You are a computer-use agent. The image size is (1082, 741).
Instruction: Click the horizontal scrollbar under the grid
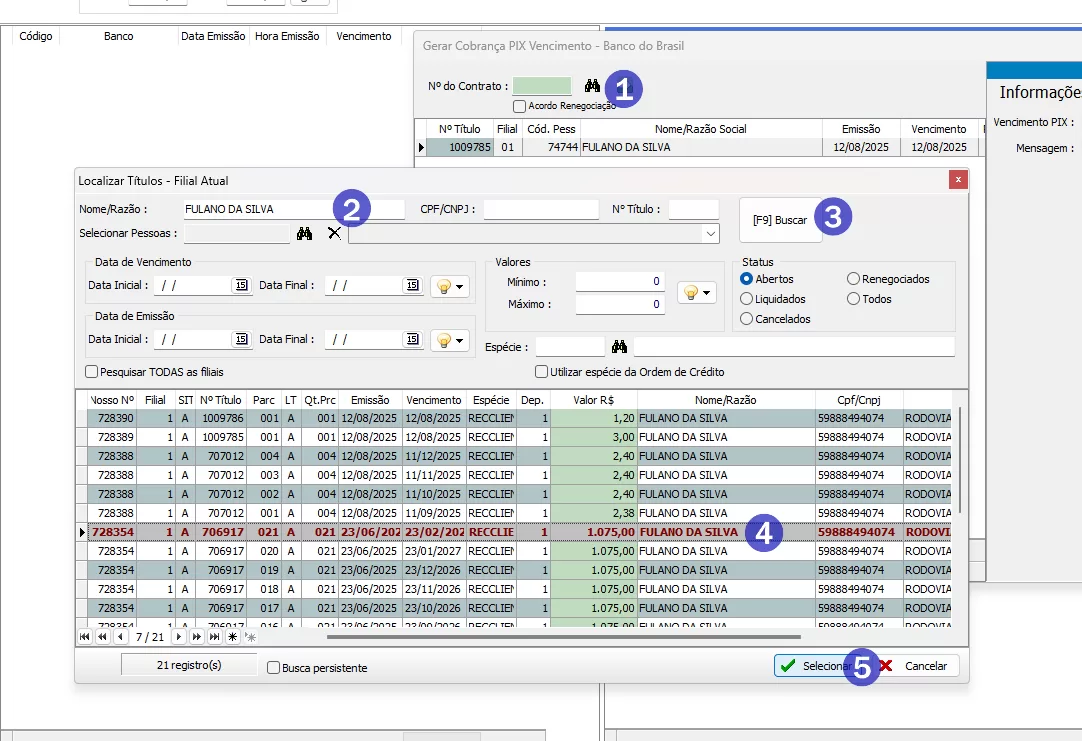(563, 637)
